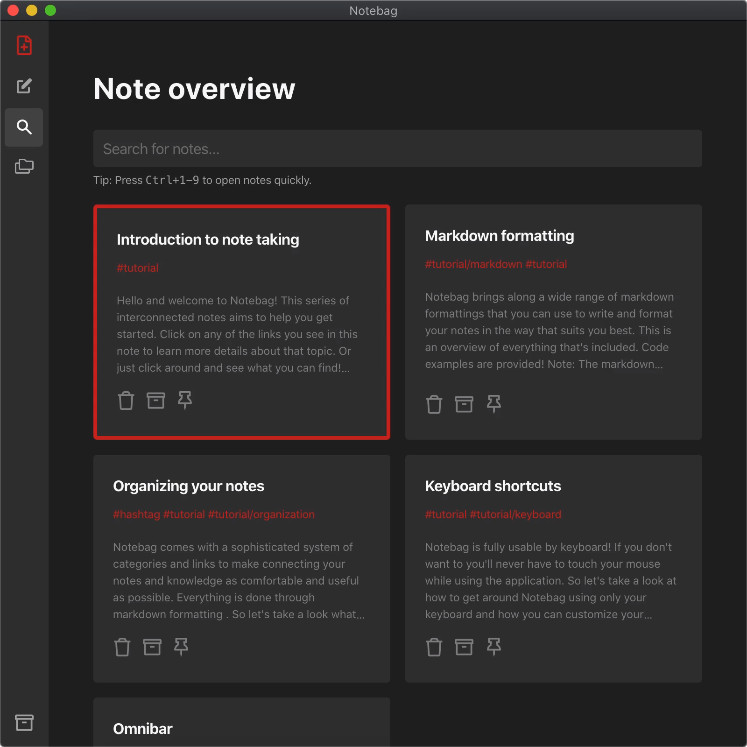
Task: Open the Omnibar note title
Action: pos(142,729)
